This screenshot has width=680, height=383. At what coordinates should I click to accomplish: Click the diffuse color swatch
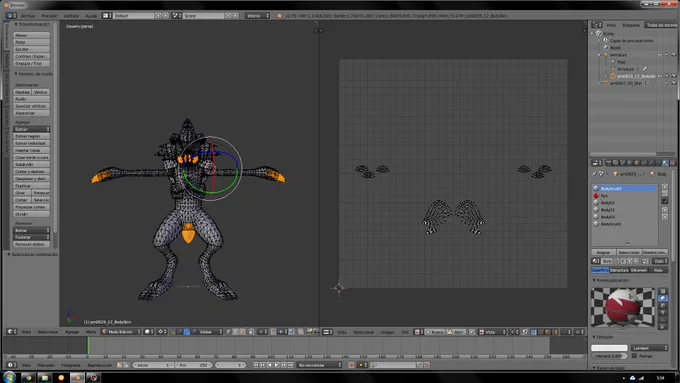coord(609,348)
